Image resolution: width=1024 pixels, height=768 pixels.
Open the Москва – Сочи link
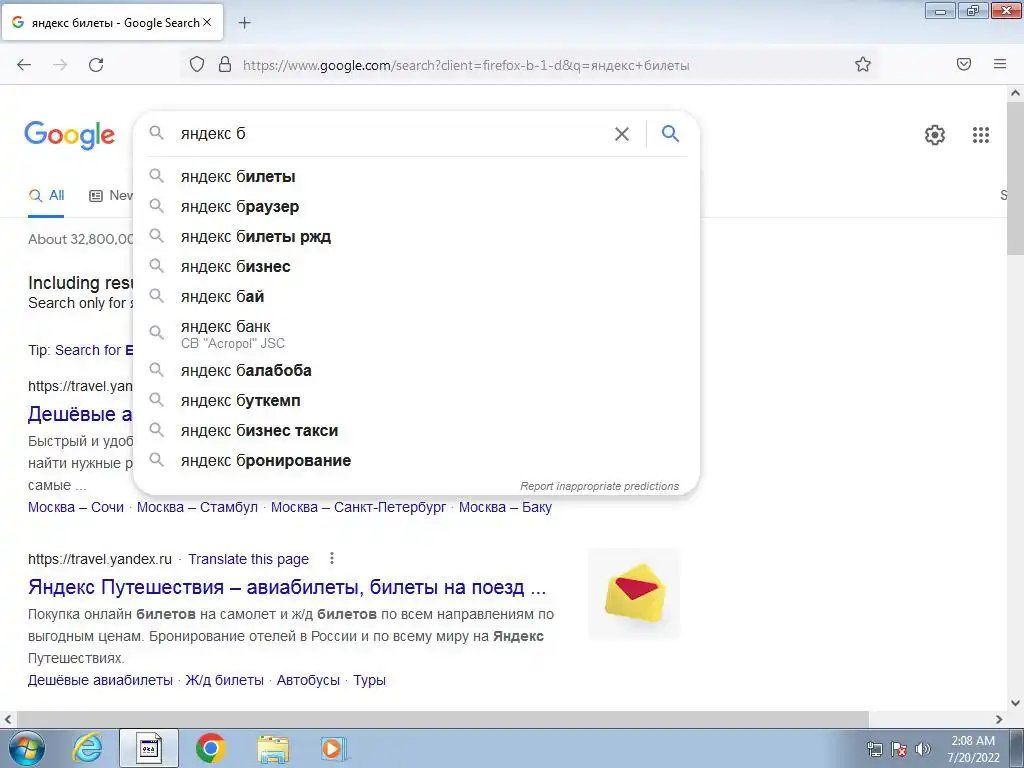tap(76, 507)
